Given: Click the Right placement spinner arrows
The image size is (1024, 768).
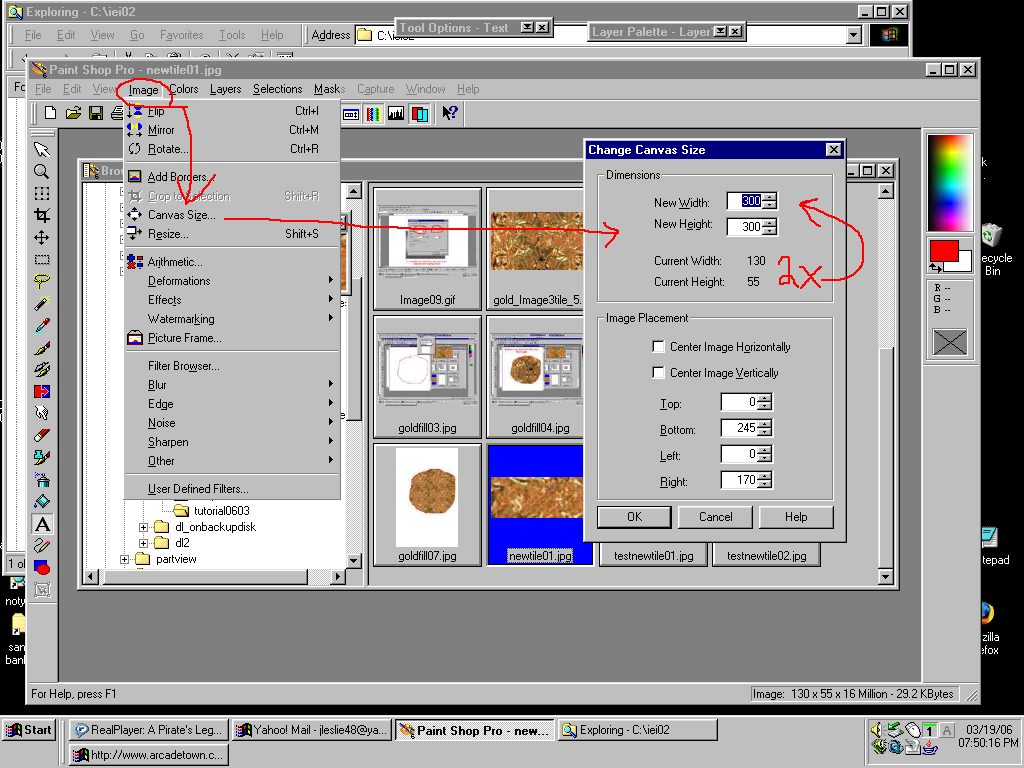Looking at the screenshot, I should coord(764,480).
